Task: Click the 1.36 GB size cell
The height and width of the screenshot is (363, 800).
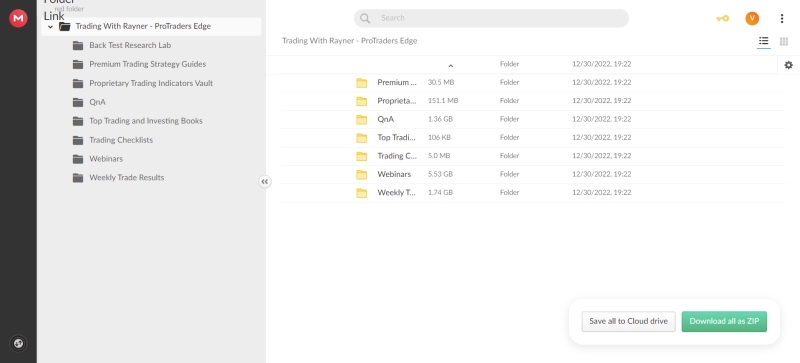Action: point(440,119)
